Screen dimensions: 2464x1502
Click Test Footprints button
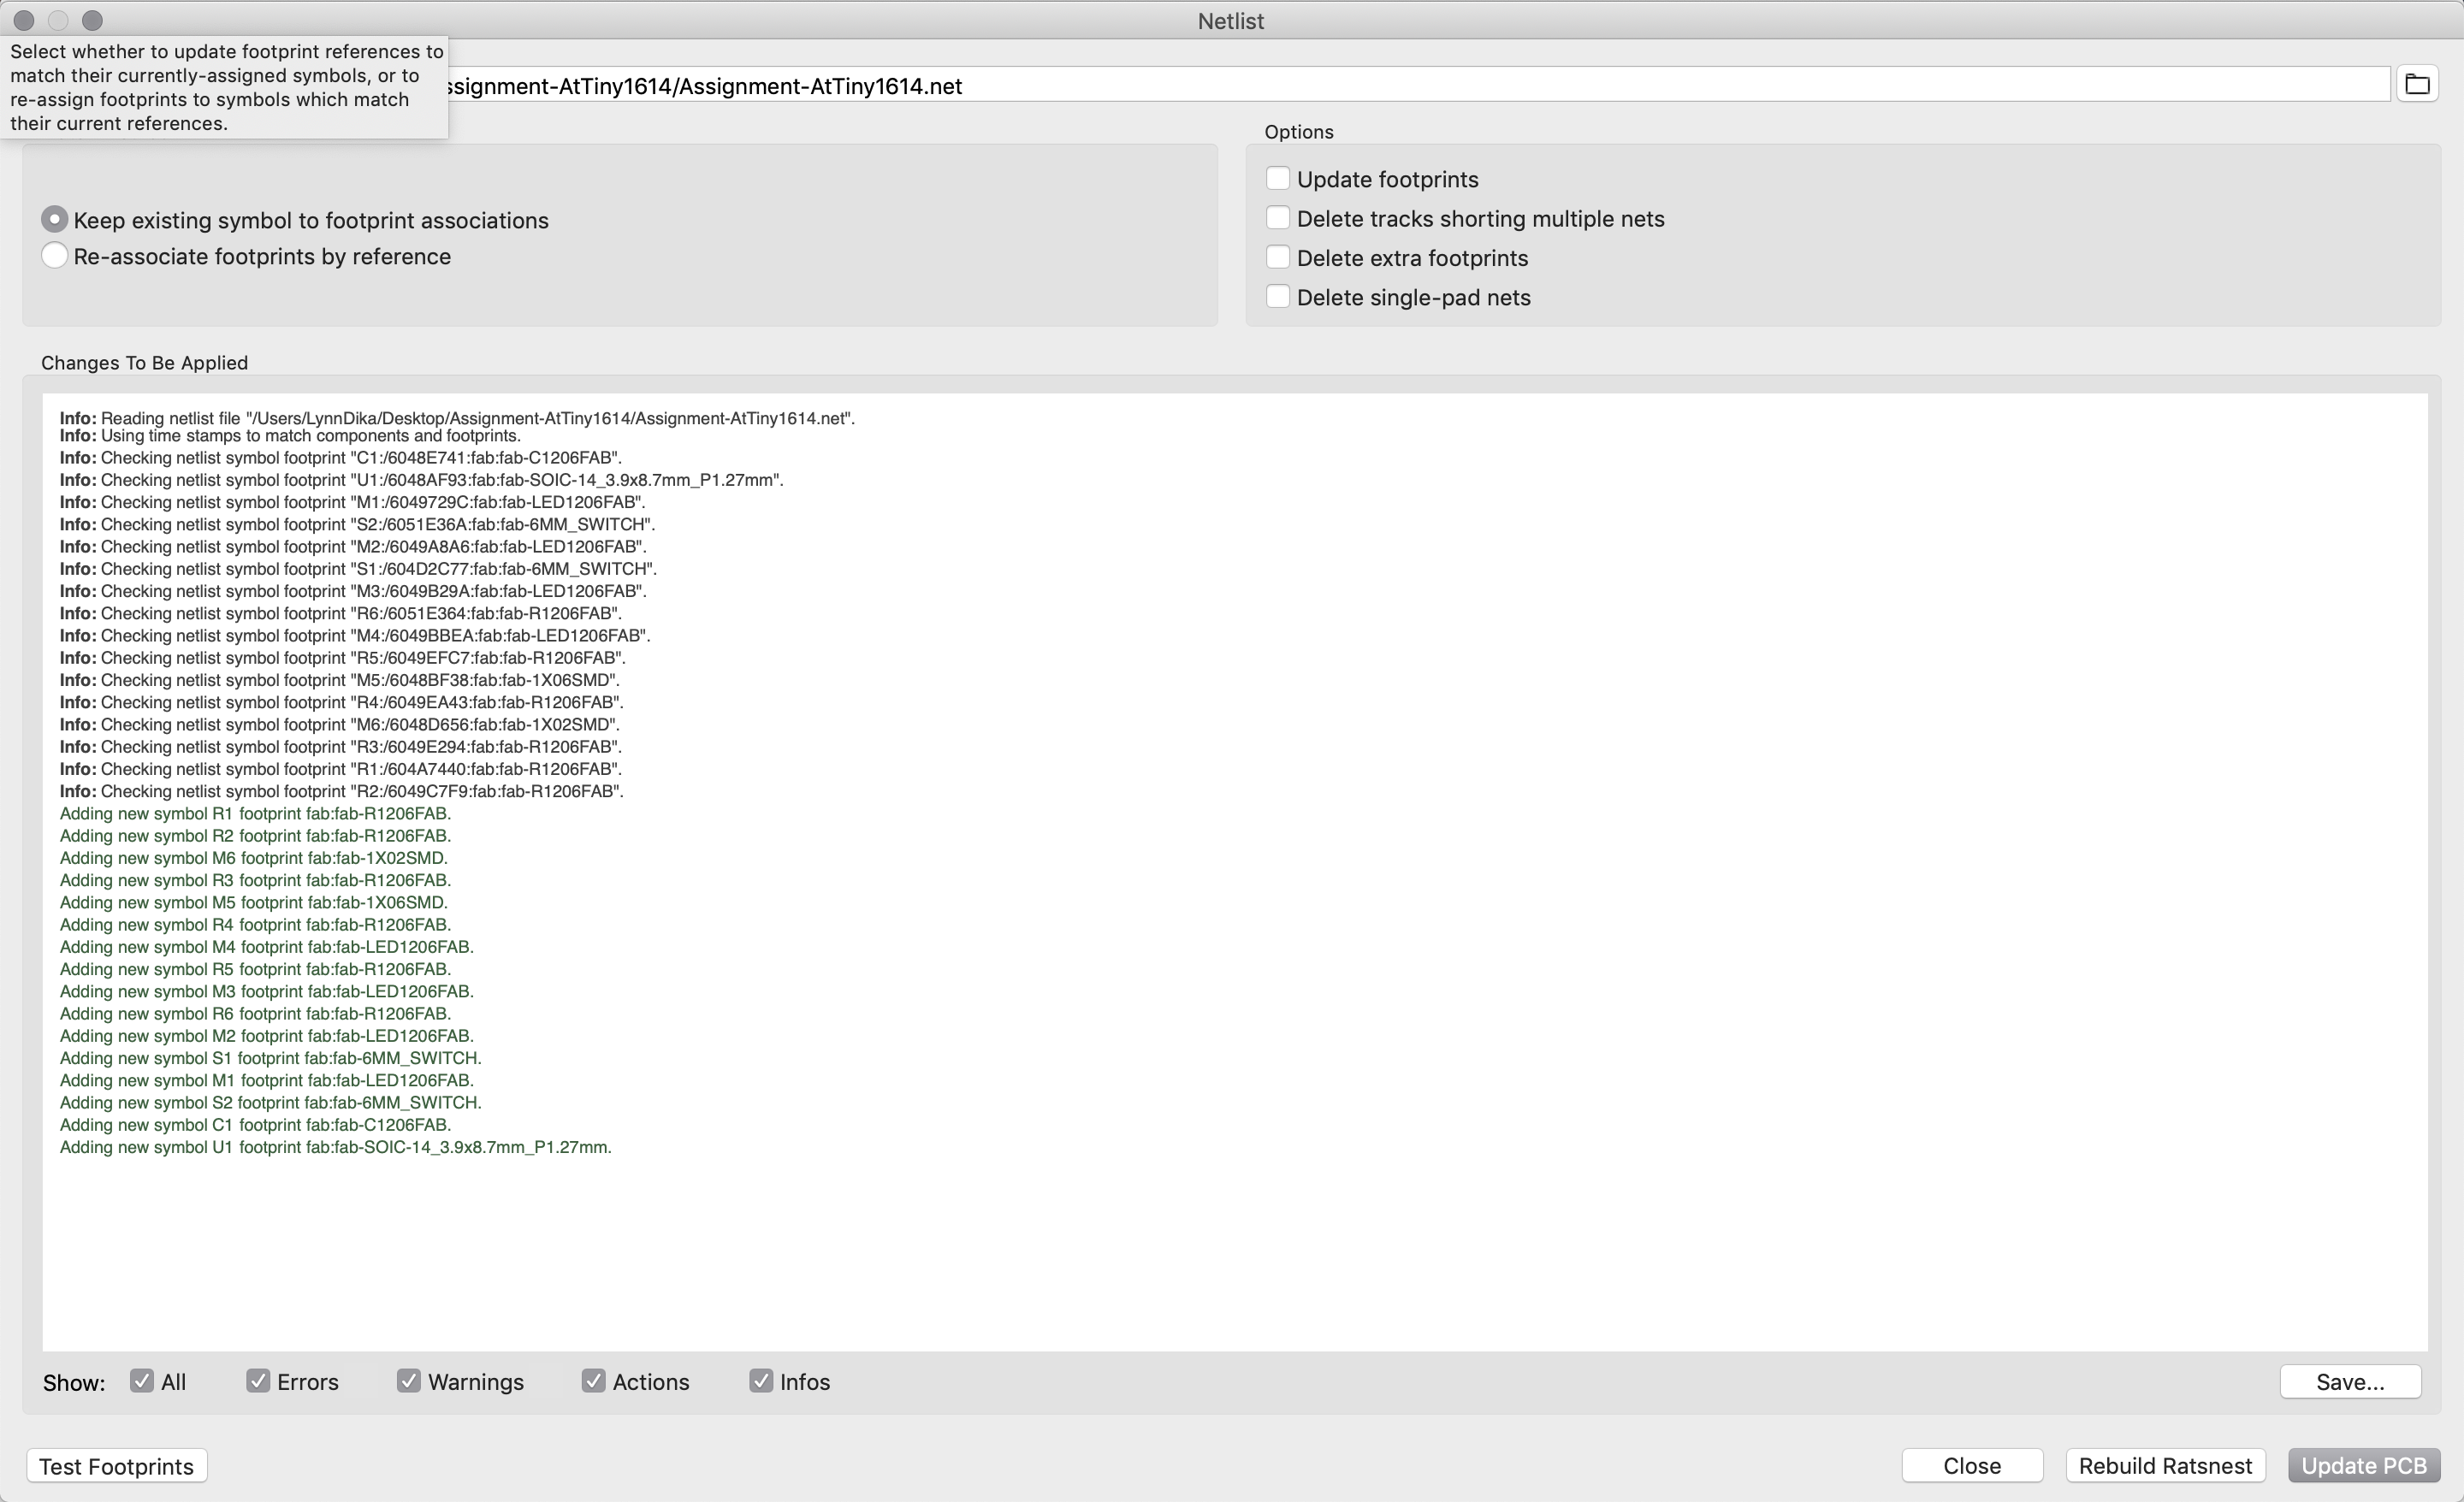tap(116, 1466)
